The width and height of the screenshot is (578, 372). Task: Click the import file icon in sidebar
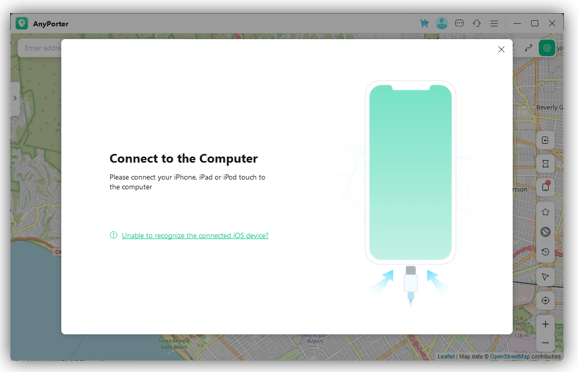tap(546, 140)
